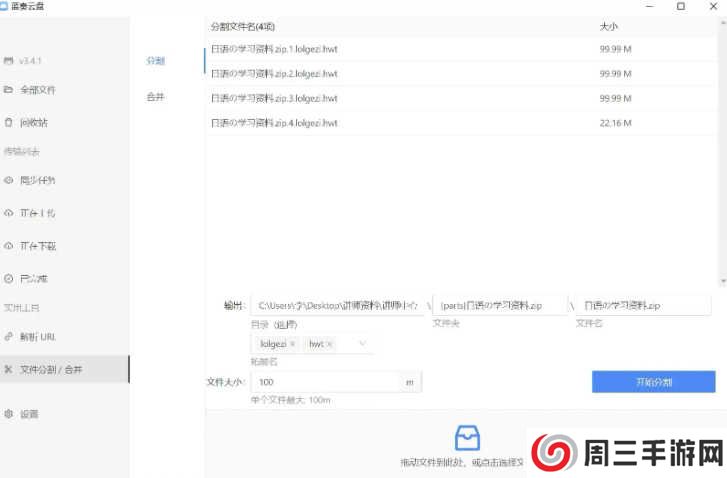Viewport: 727px width, 478px height.
Task: Click the file list vertical scrollbar
Action: [x=722, y=150]
